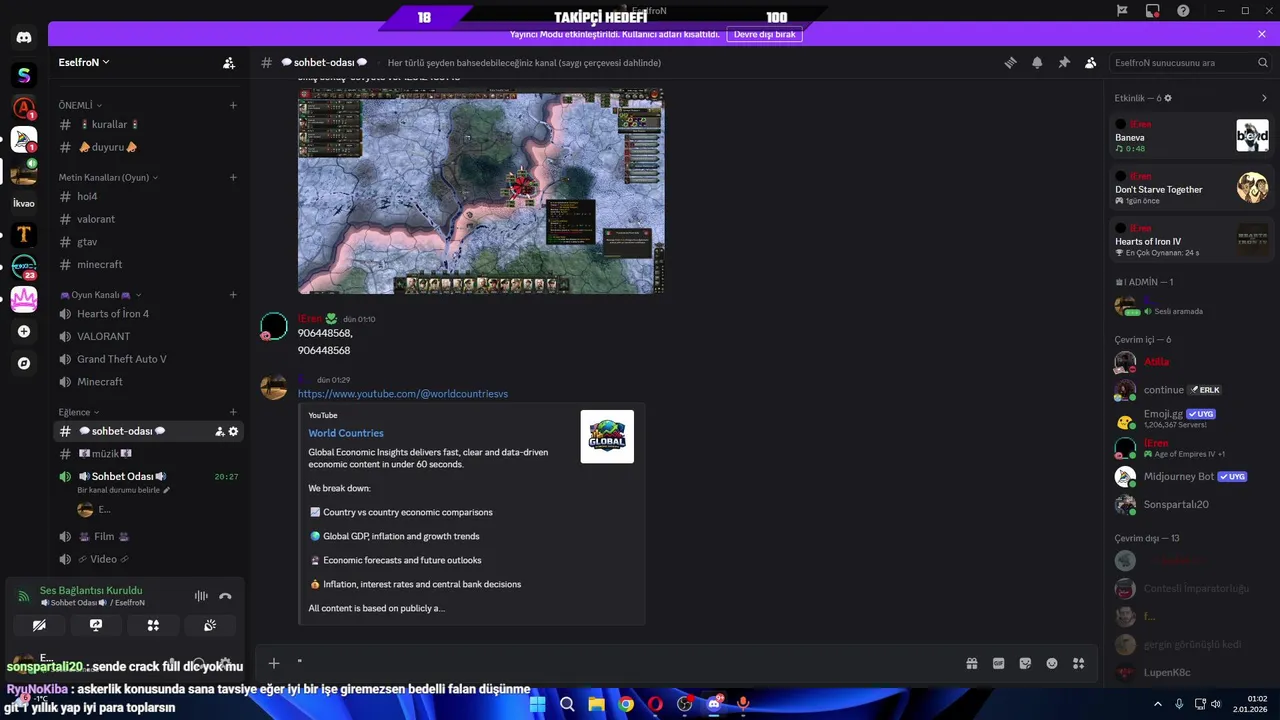The width and height of the screenshot is (1280, 720).
Task: Join Grand Theft Auto V voice channel
Action: pos(148,359)
